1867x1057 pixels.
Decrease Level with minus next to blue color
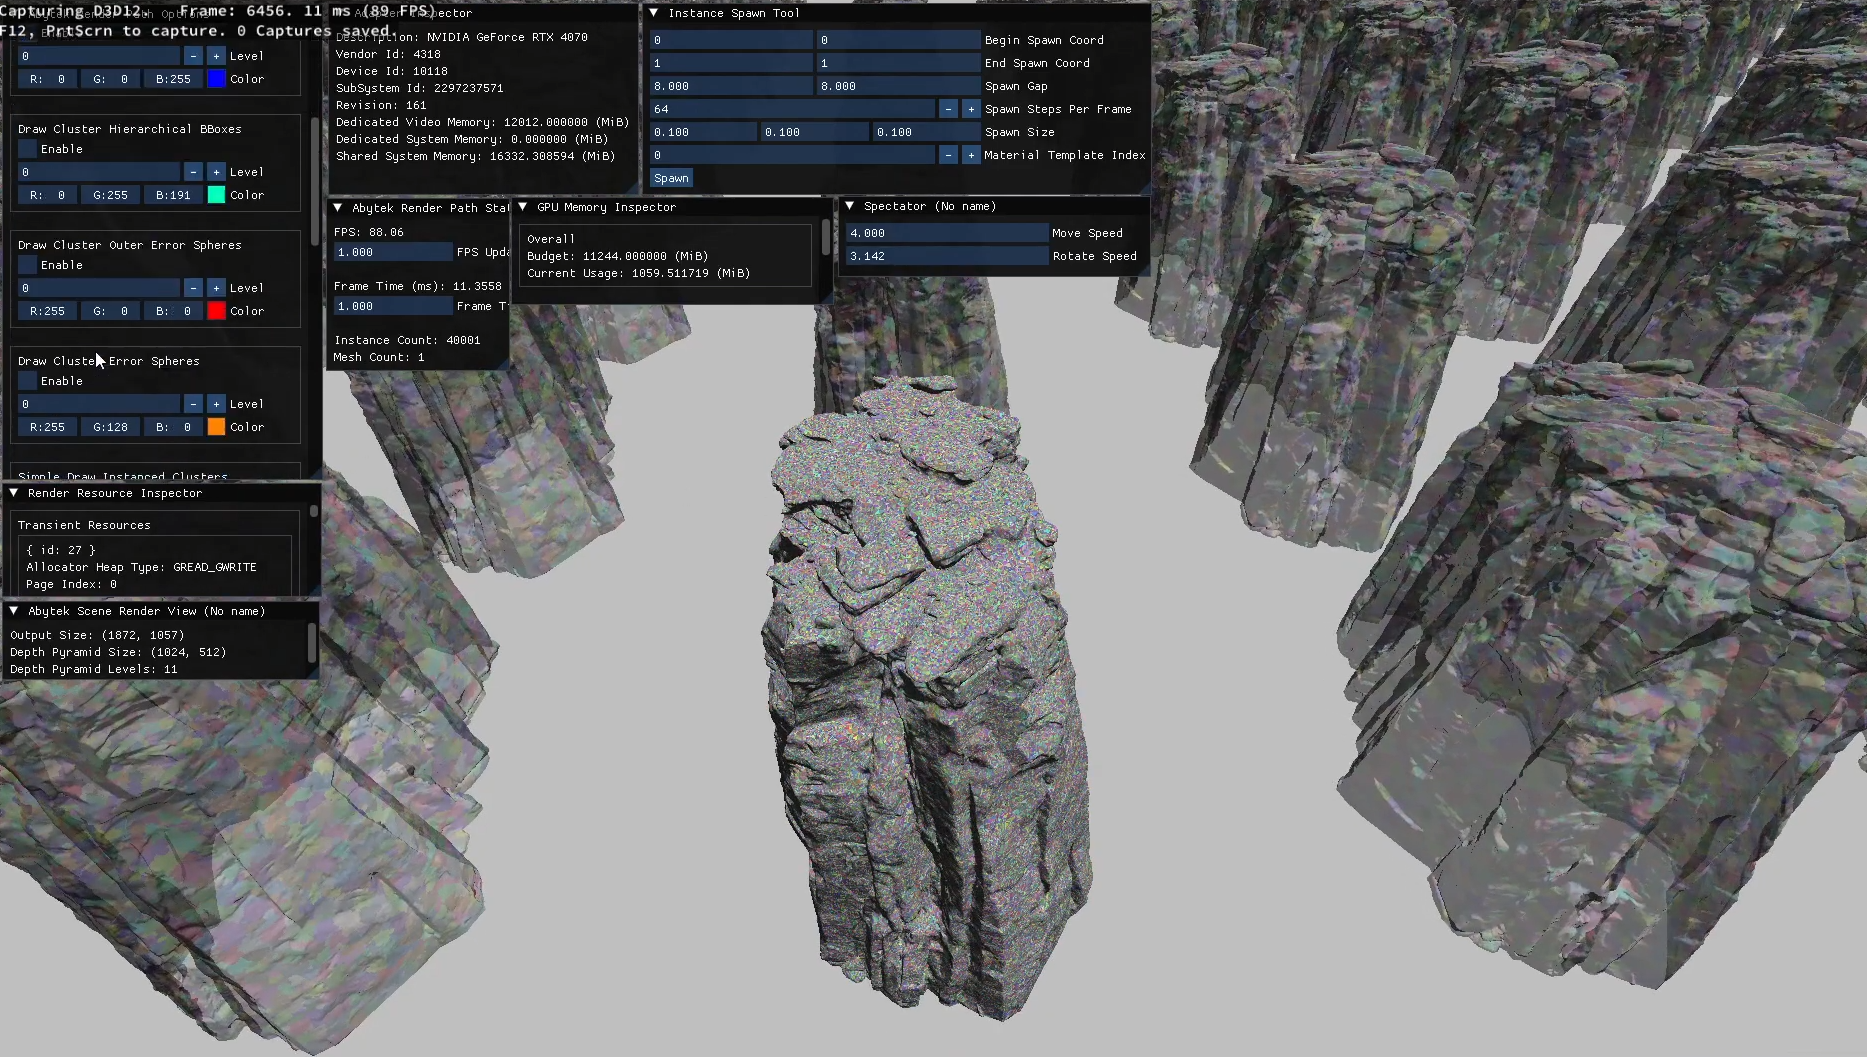[x=193, y=56]
